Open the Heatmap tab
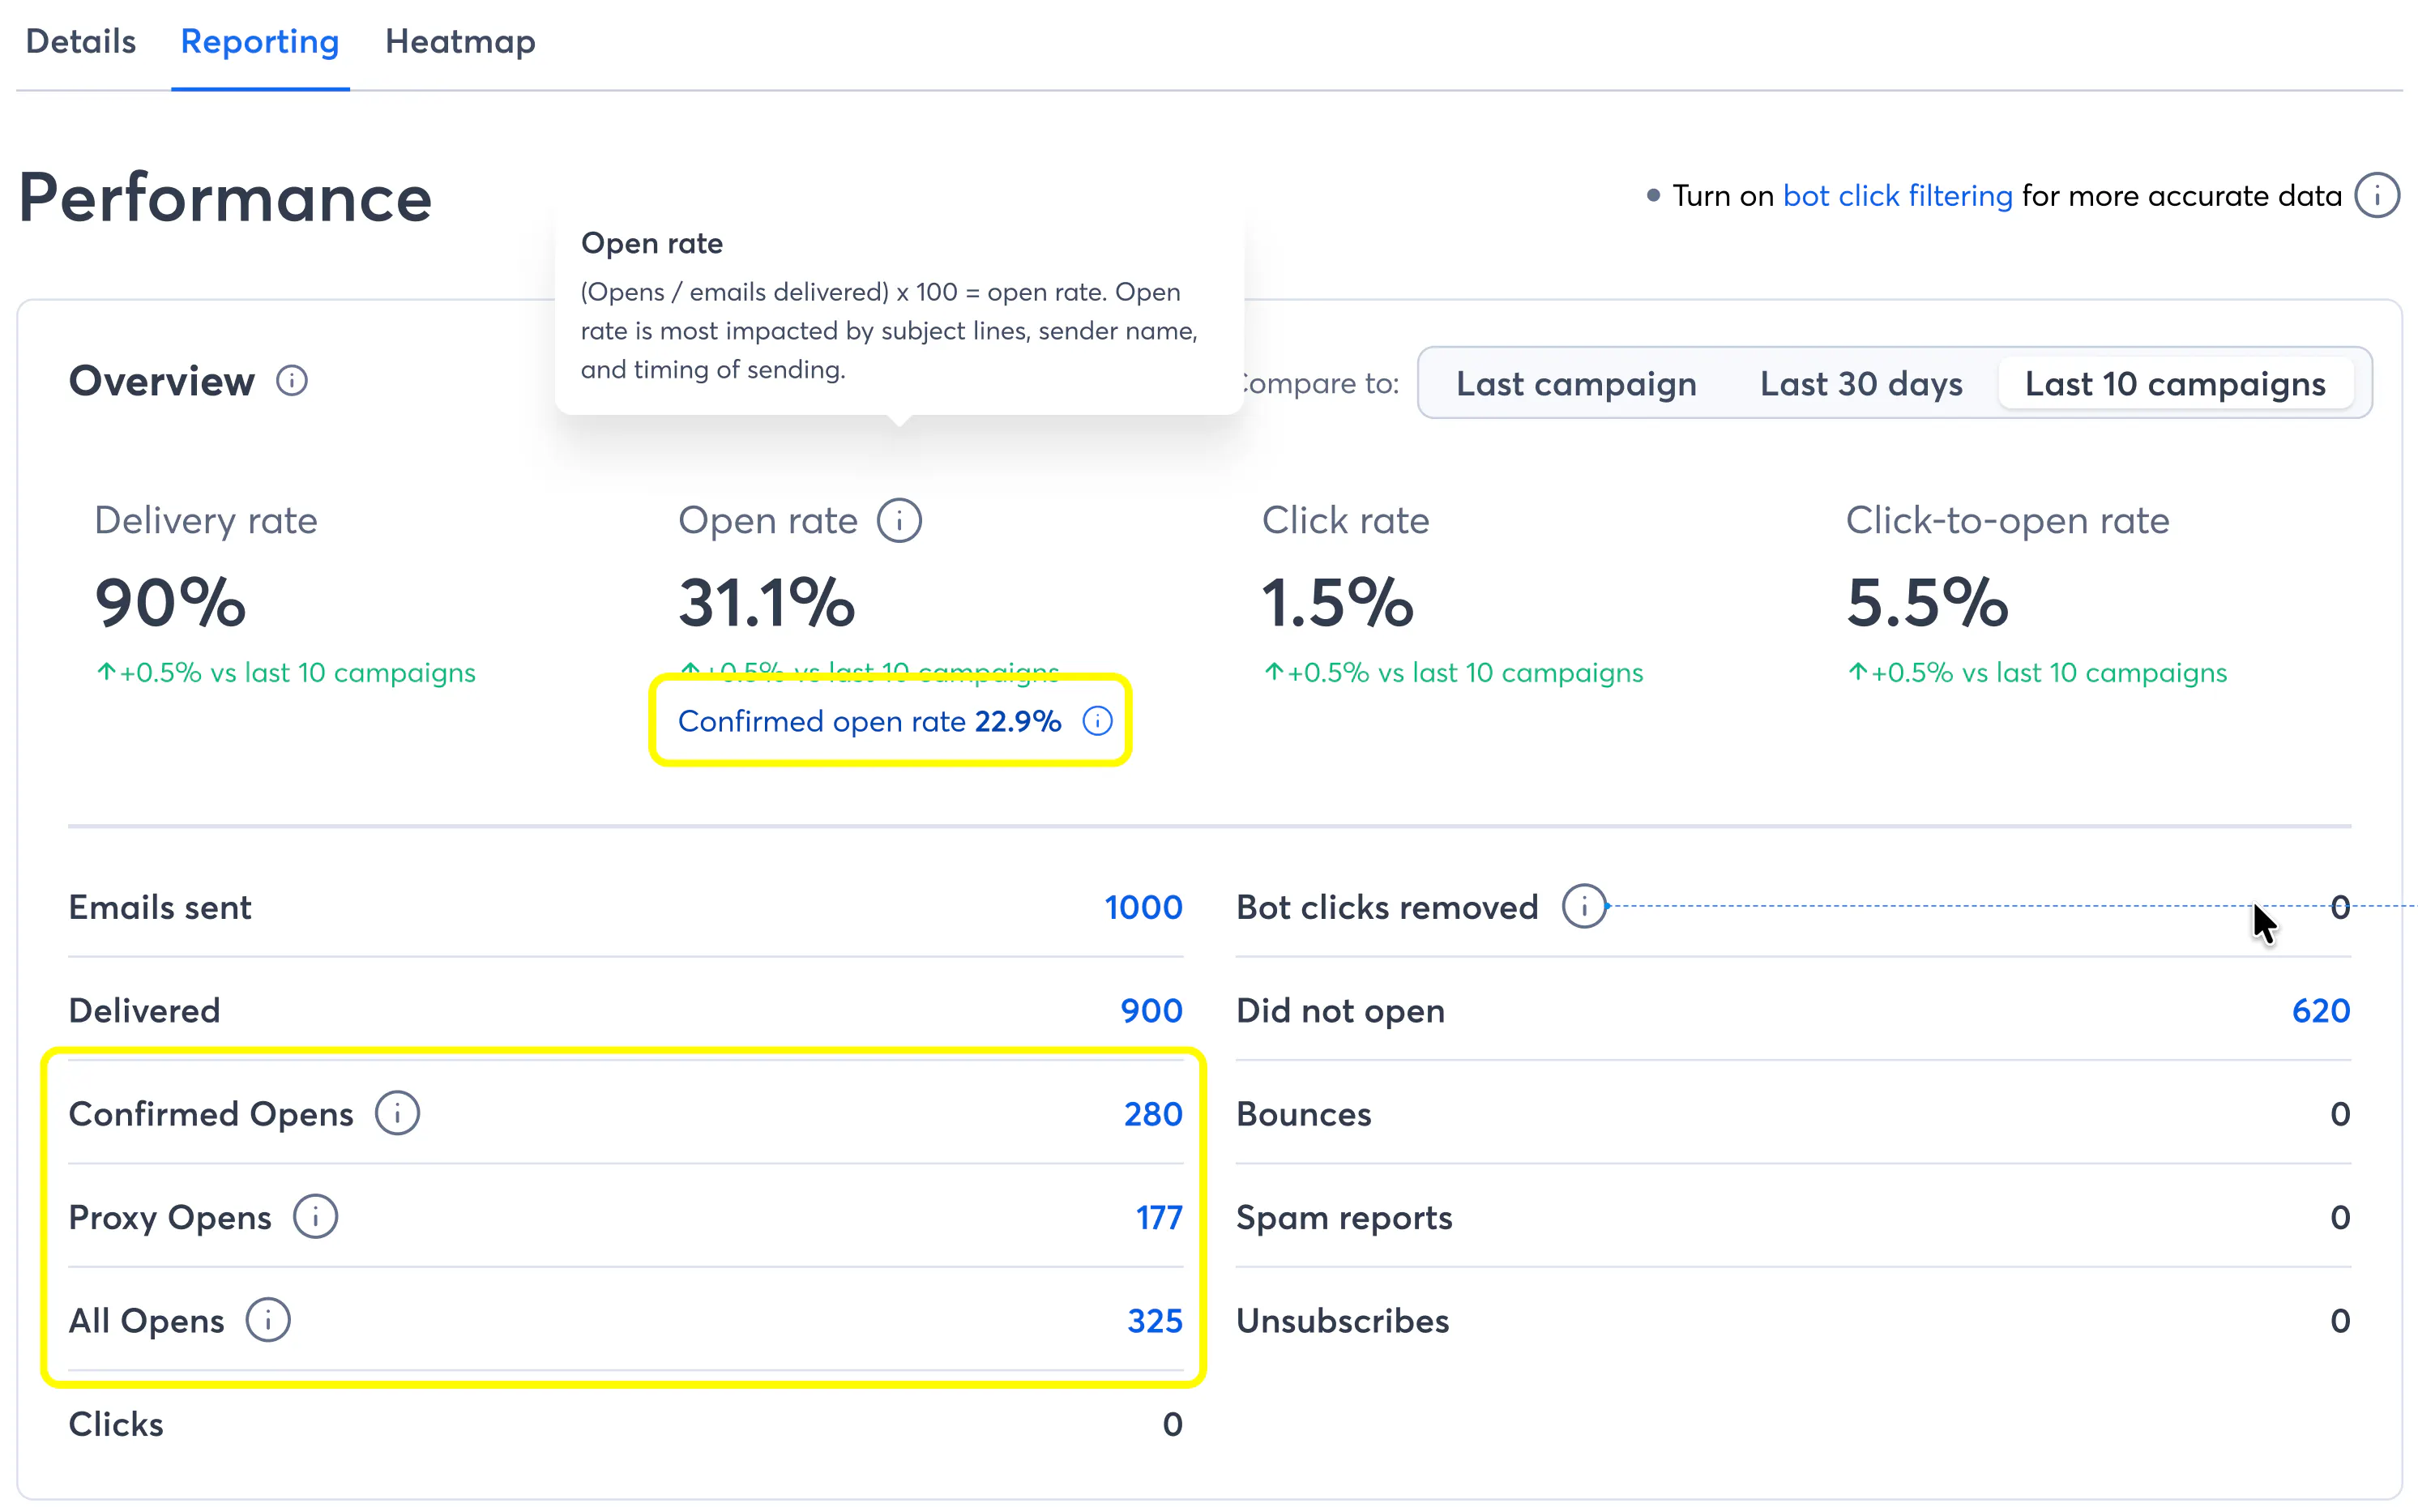Screen dimensions: 2418x1512 (460, 42)
